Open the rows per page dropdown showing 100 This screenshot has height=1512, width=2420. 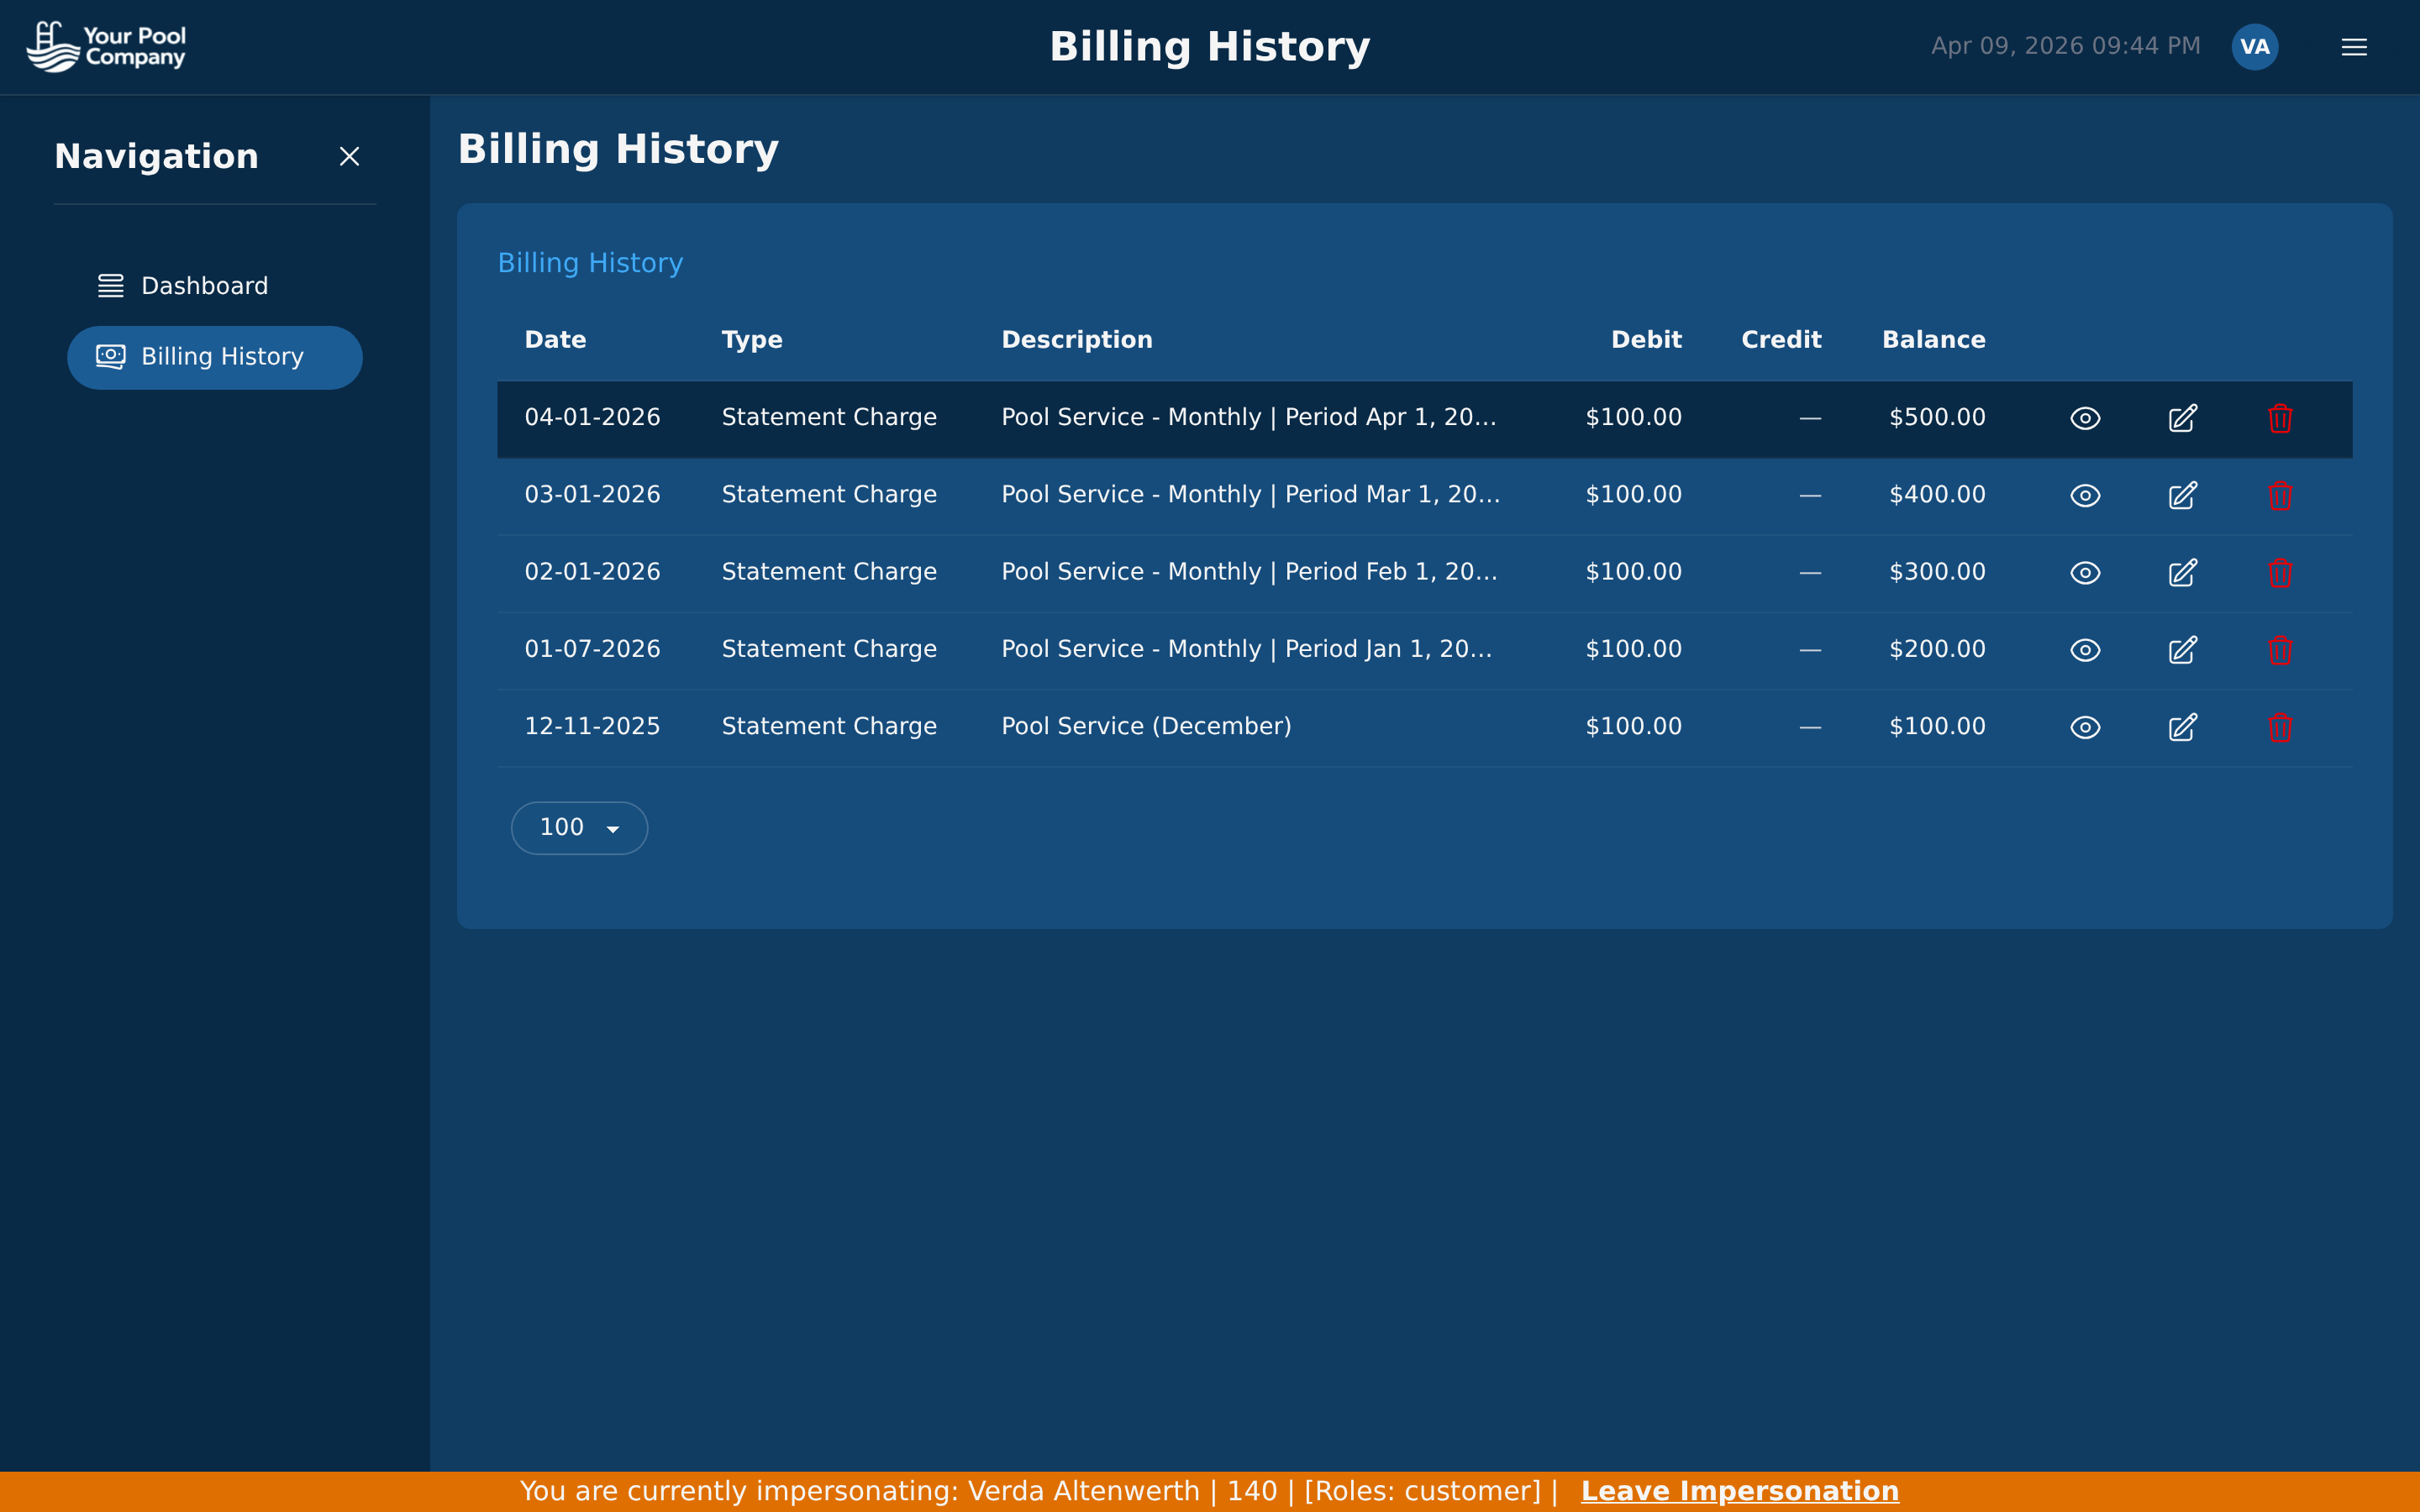point(579,827)
